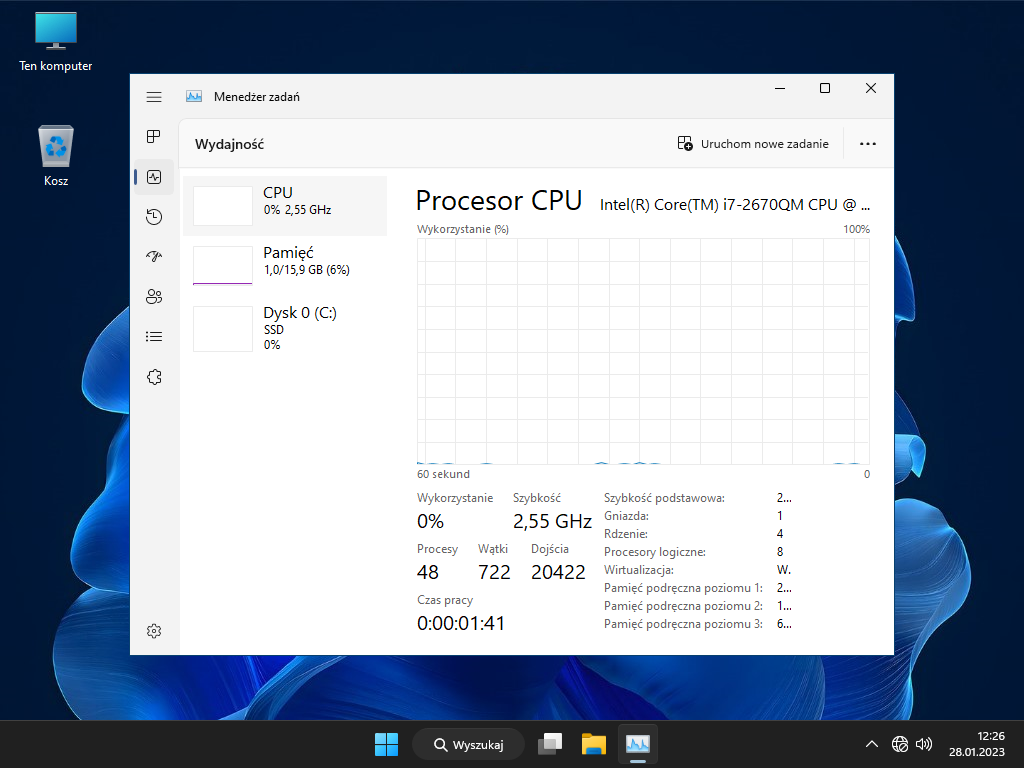The image size is (1024, 768).
Task: Minimize the Menedżer zadań window
Action: 780,88
